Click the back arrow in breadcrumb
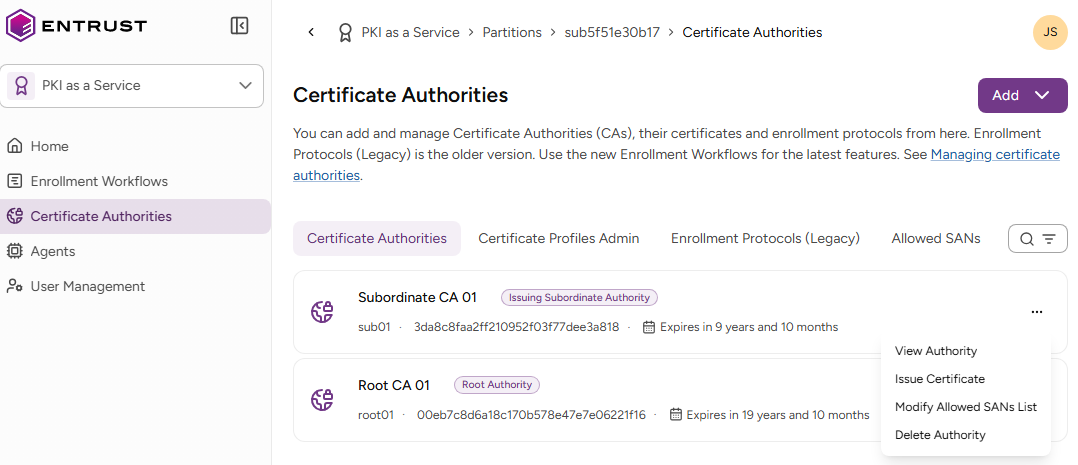This screenshot has width=1078, height=465. 311,32
